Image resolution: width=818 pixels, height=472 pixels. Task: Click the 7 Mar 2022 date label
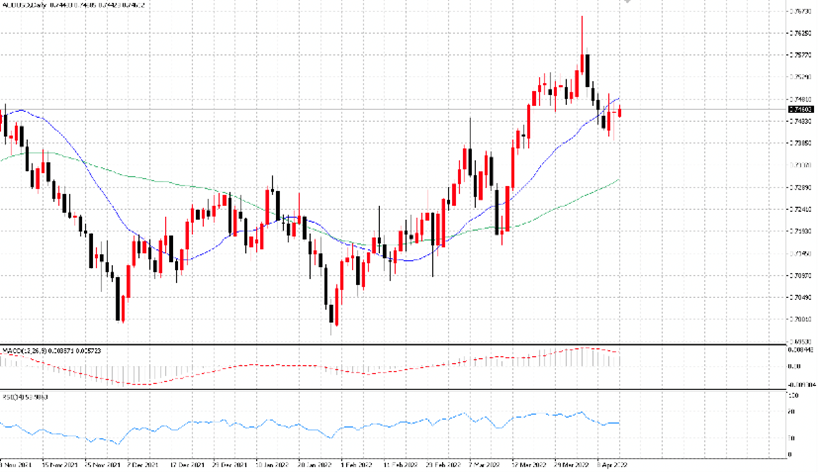(x=485, y=464)
